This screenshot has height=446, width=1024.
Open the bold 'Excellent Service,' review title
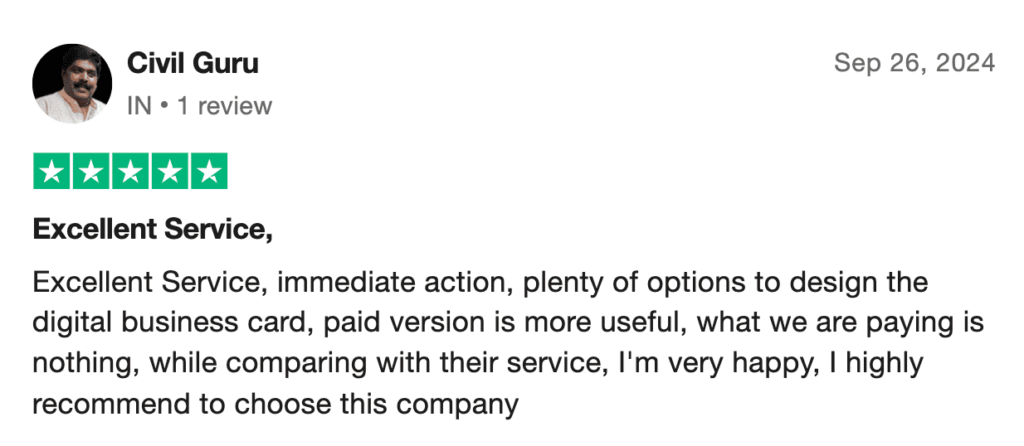point(152,230)
